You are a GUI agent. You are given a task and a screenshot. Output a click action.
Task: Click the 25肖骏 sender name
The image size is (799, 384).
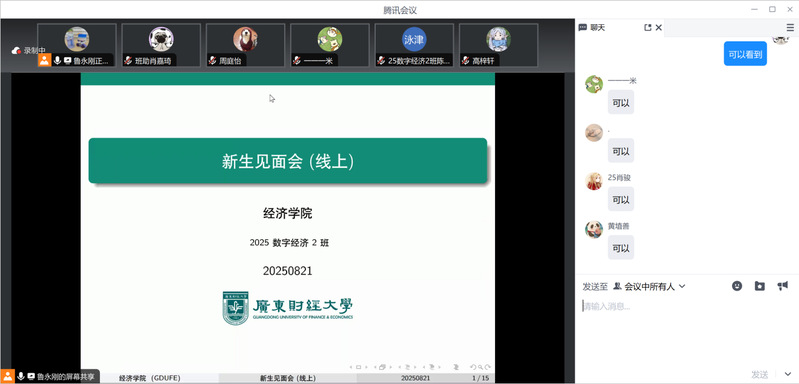click(619, 178)
